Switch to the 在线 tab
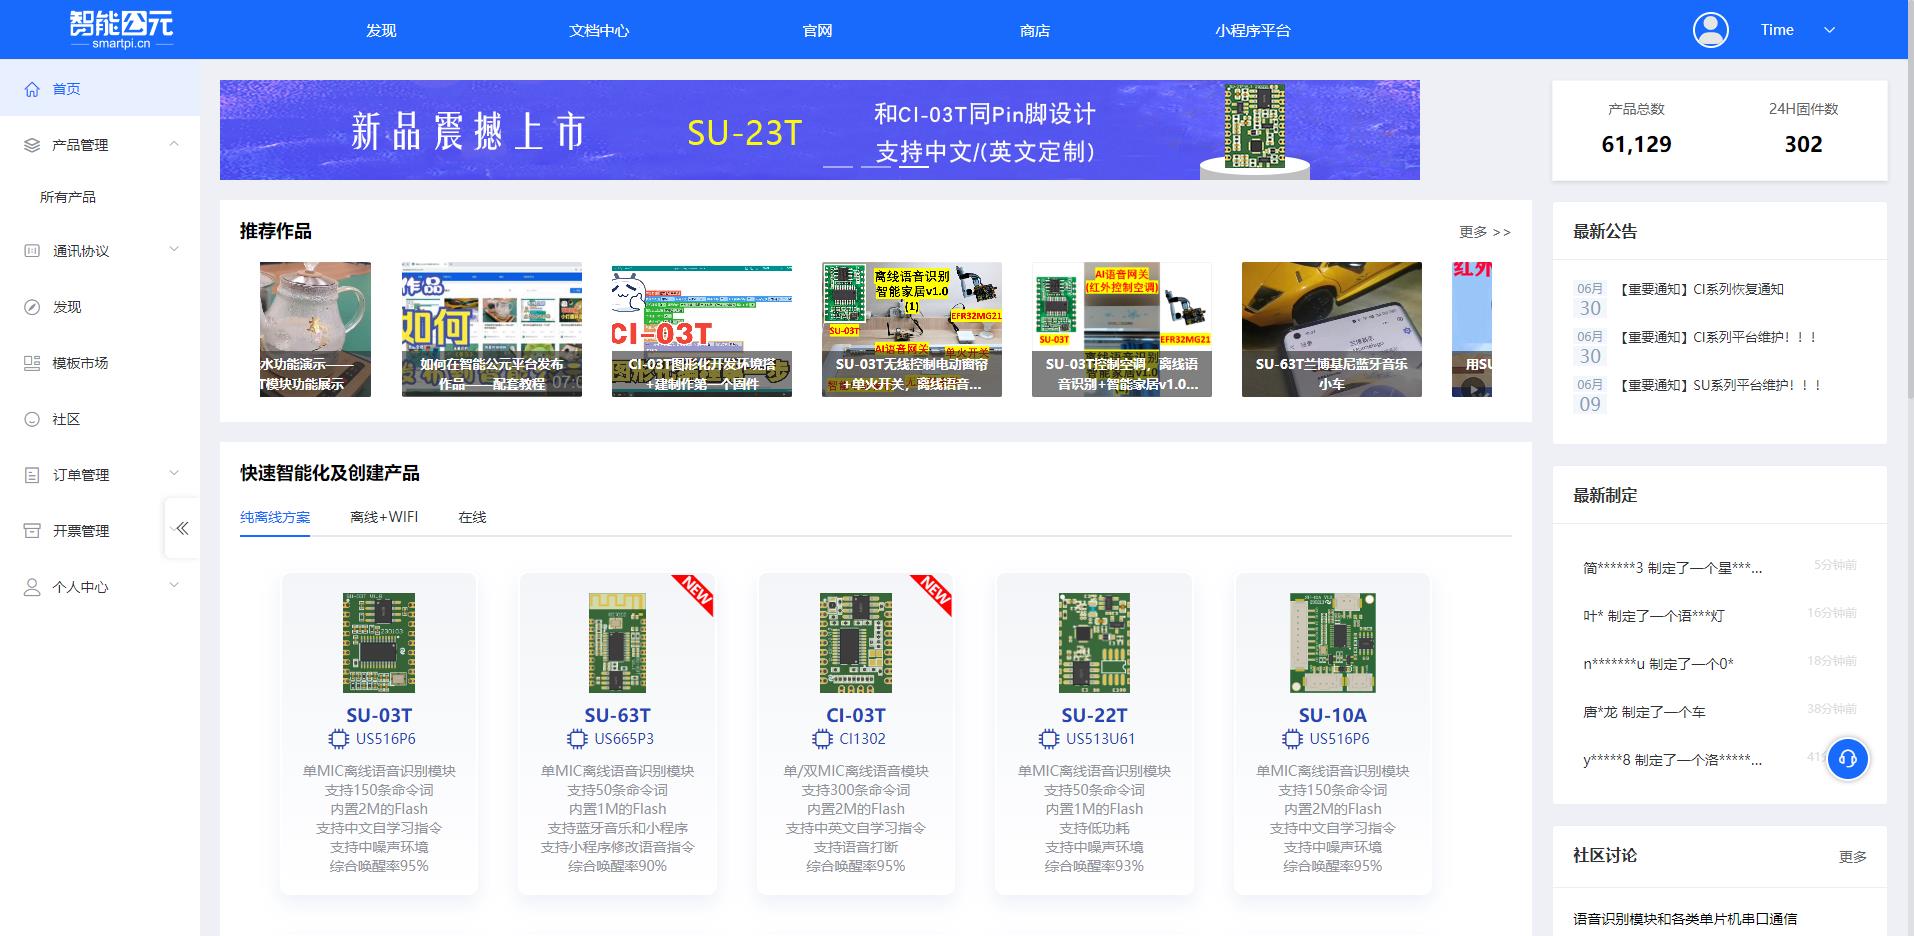Viewport: 1914px width, 936px height. click(472, 517)
